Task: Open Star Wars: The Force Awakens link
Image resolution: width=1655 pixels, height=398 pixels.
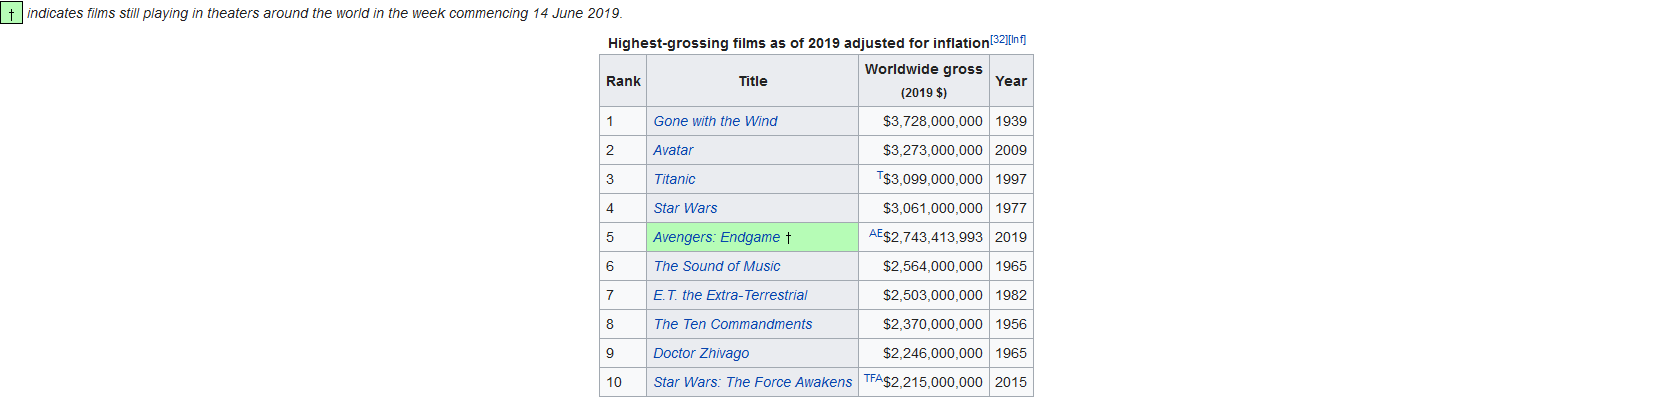Action: (x=752, y=382)
